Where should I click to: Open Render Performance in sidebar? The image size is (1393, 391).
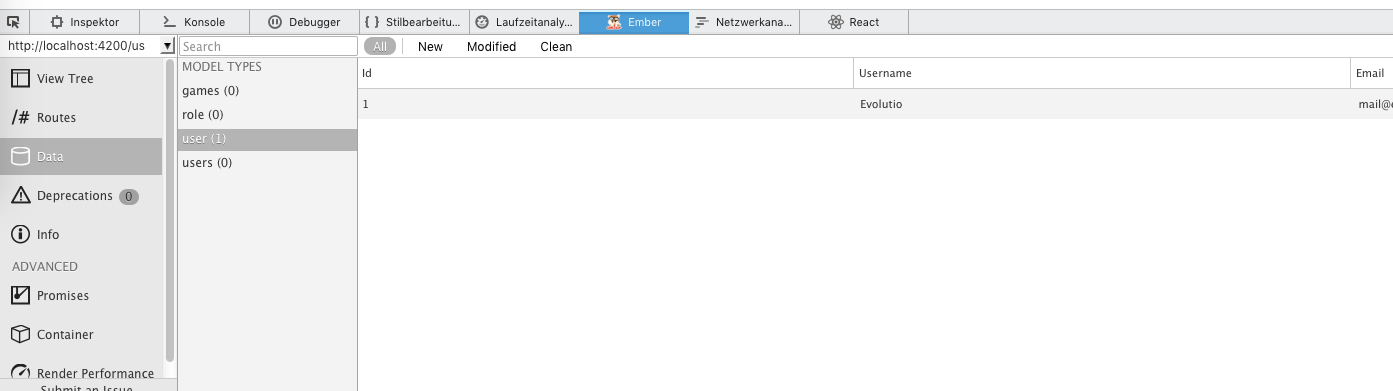pyautogui.click(x=81, y=373)
